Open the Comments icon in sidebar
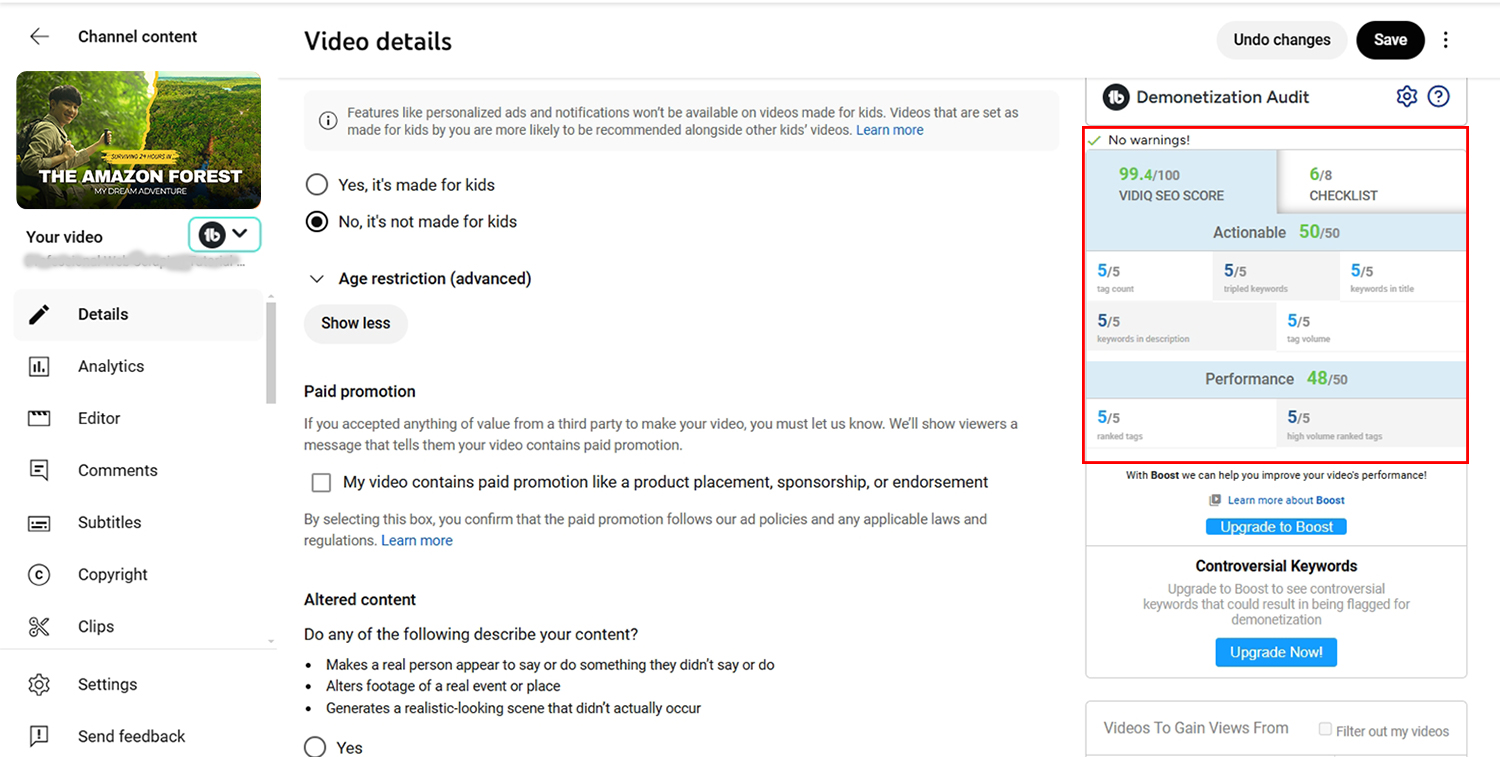The height and width of the screenshot is (757, 1500). point(39,470)
